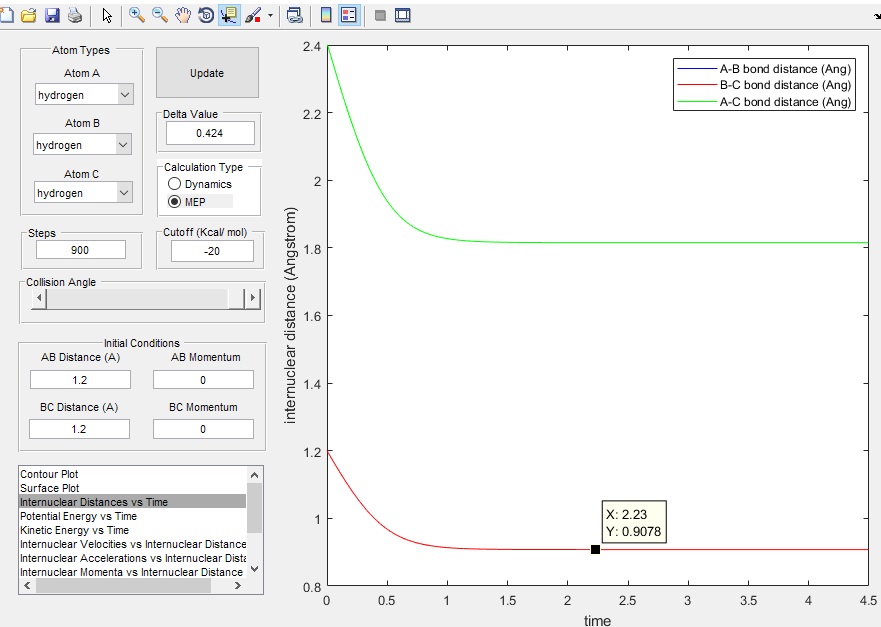
Task: Click the data cursor marker on the red curve
Action: click(x=596, y=549)
